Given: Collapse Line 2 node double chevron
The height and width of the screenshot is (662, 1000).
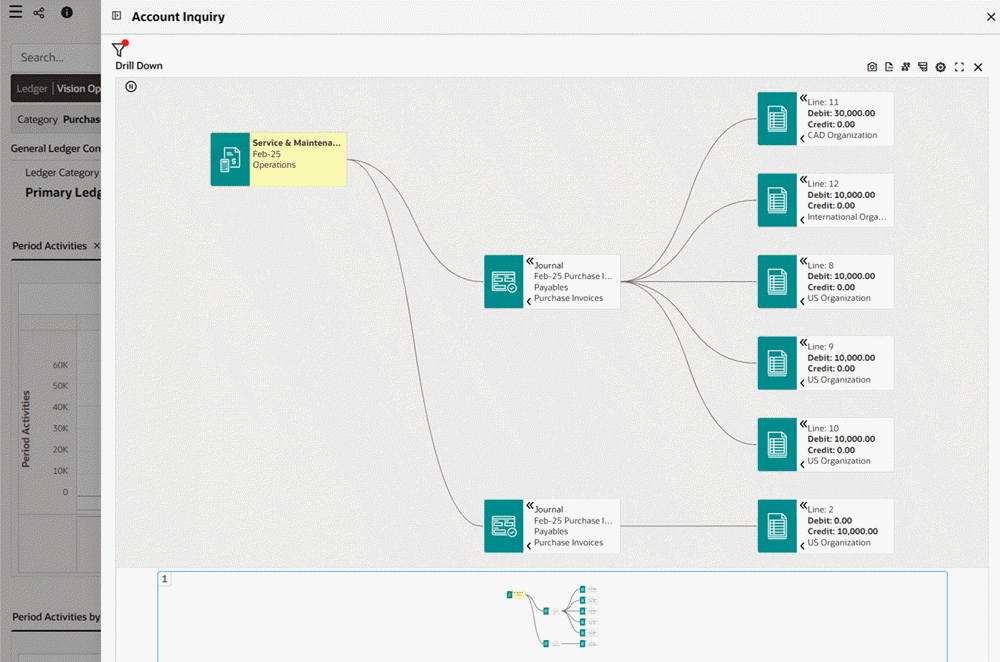Looking at the screenshot, I should (804, 505).
